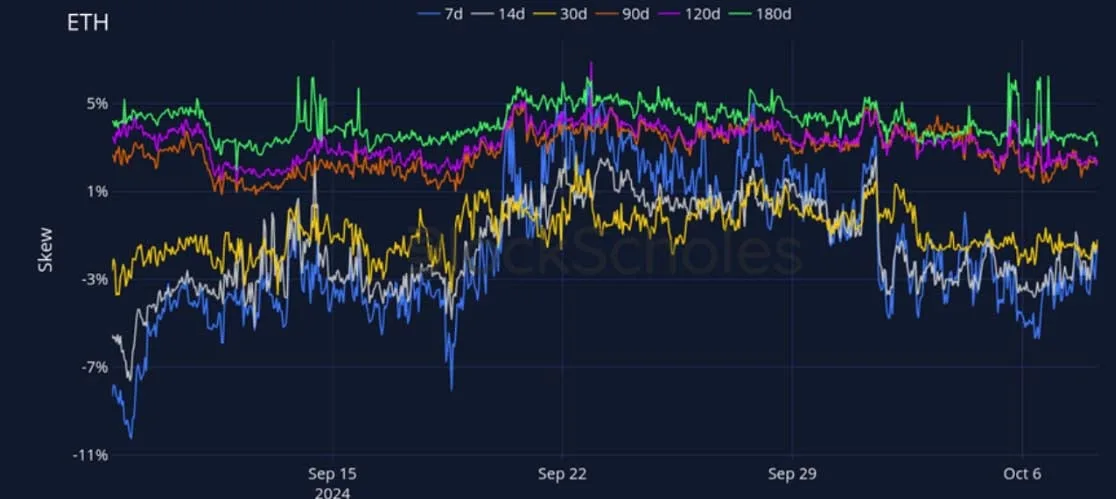
Task: Click the Sep 29 x-axis date label
Action: point(792,475)
